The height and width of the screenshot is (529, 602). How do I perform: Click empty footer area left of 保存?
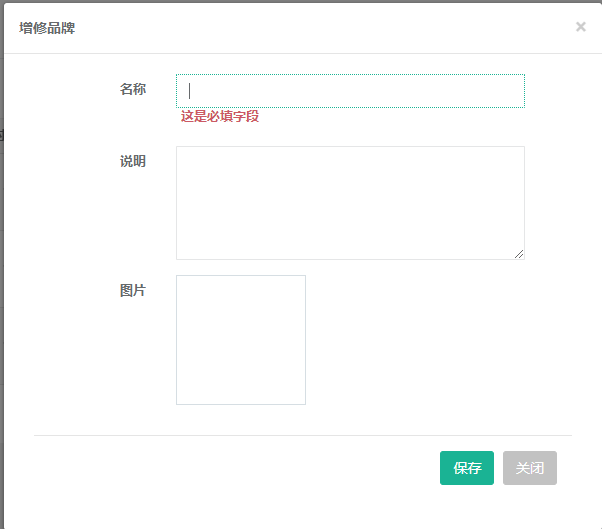(x=230, y=468)
